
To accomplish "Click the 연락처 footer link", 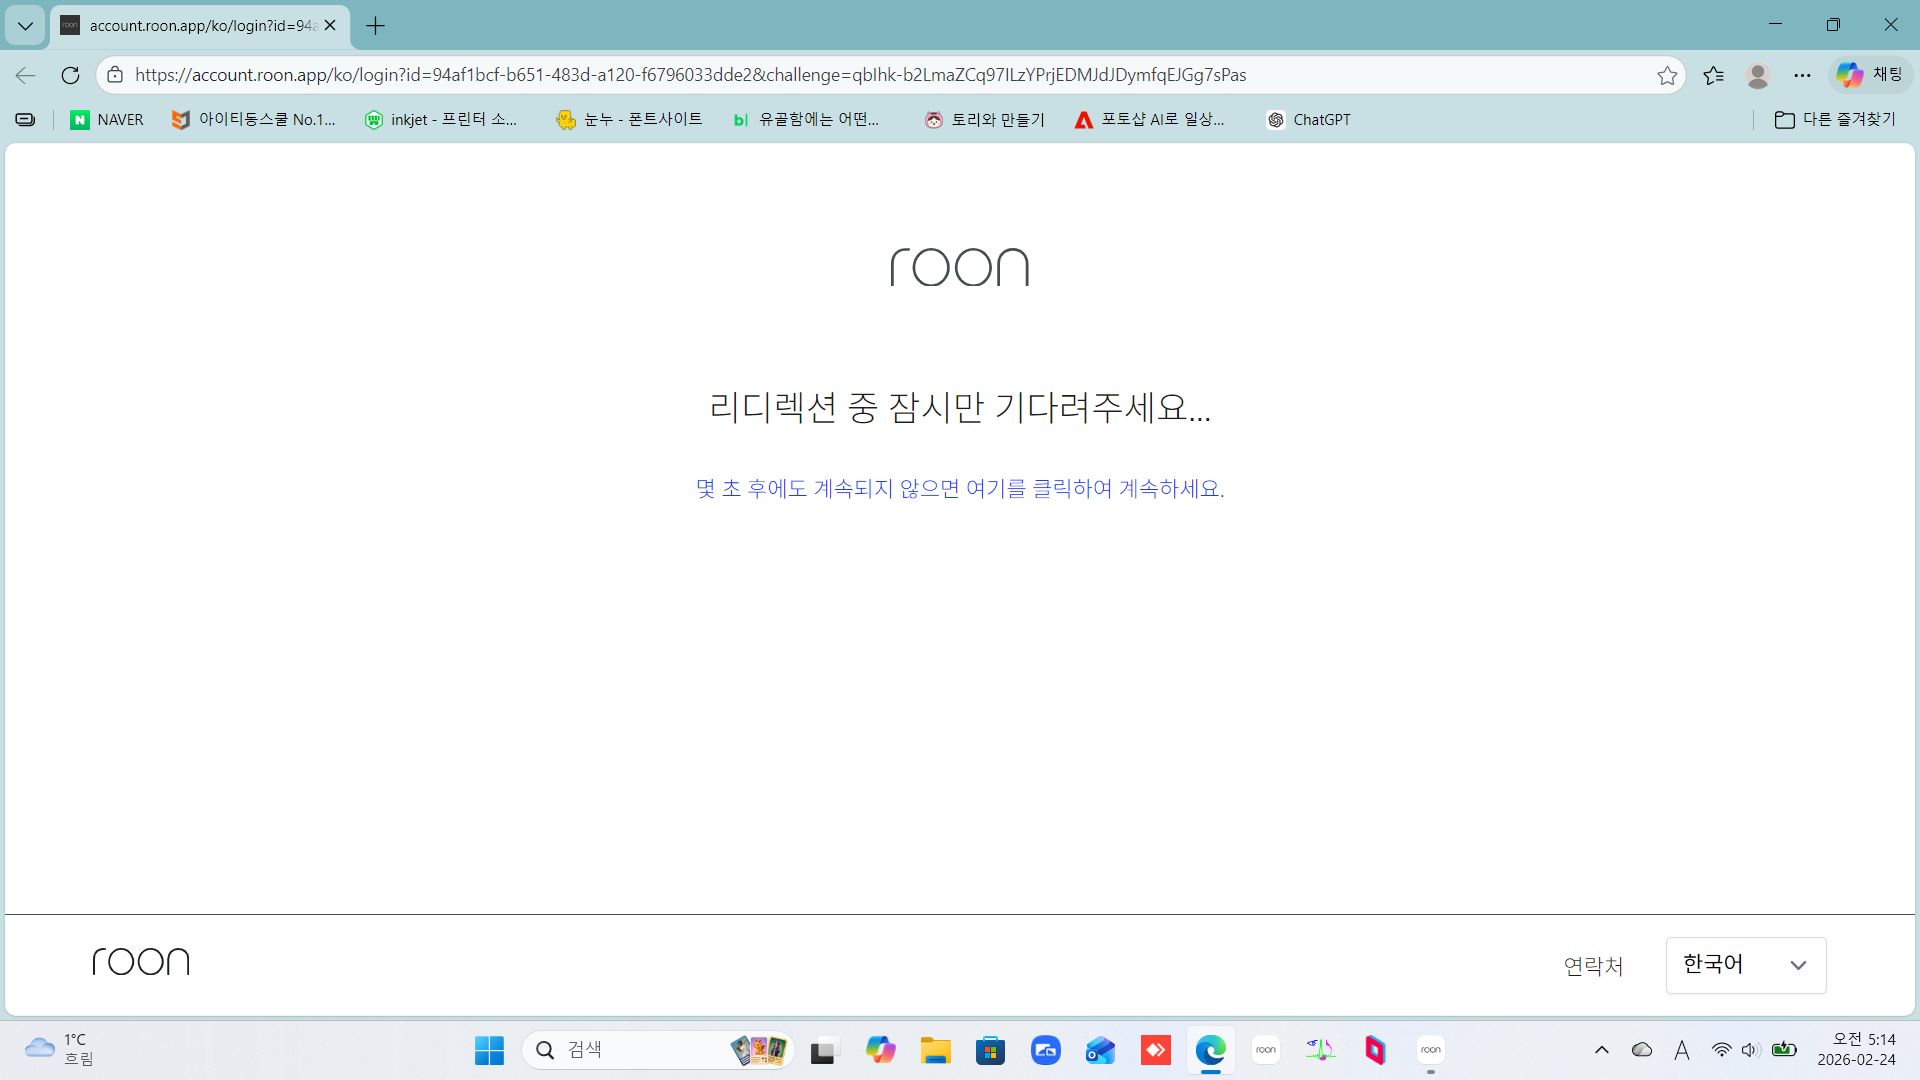I will click(1593, 966).
